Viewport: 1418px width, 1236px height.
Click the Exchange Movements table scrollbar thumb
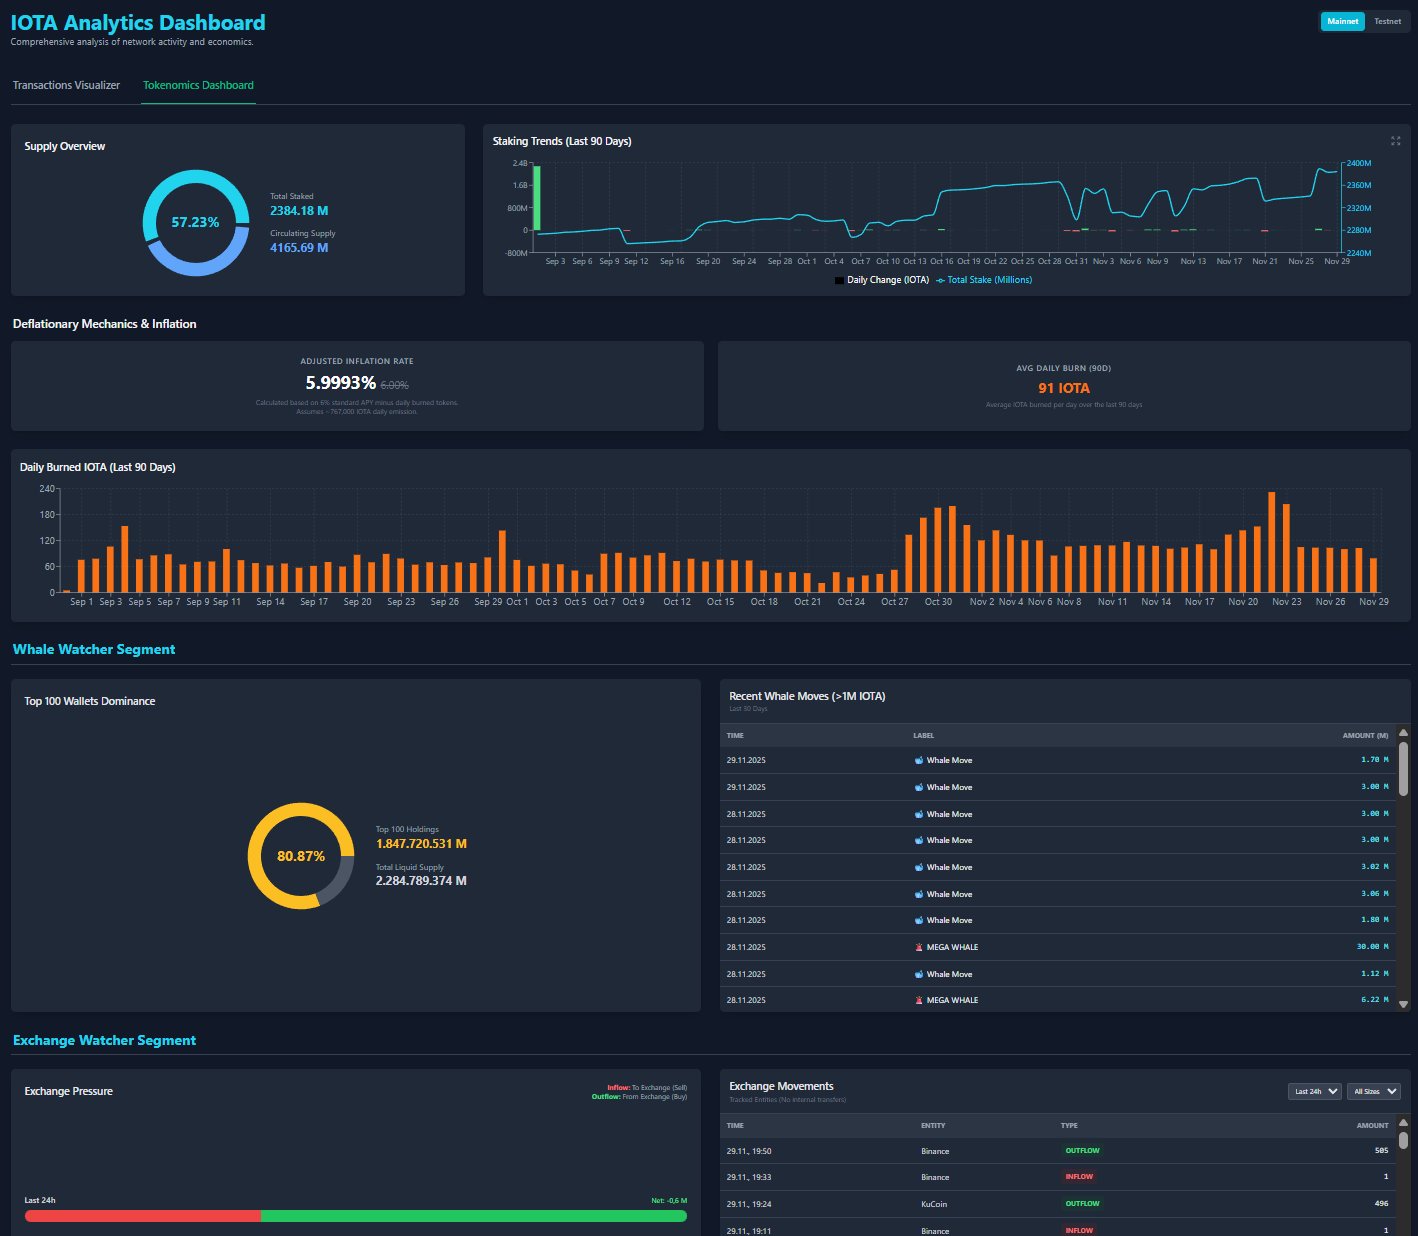click(1403, 1140)
